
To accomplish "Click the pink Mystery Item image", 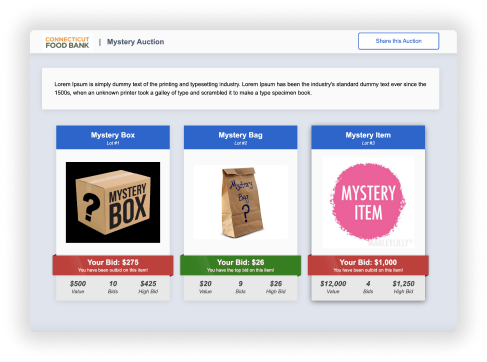I will point(368,202).
